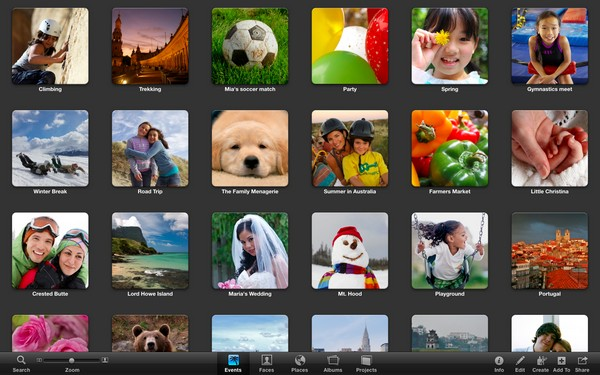
Task: Open the Road Trip event thumbnail
Action: pyautogui.click(x=150, y=148)
